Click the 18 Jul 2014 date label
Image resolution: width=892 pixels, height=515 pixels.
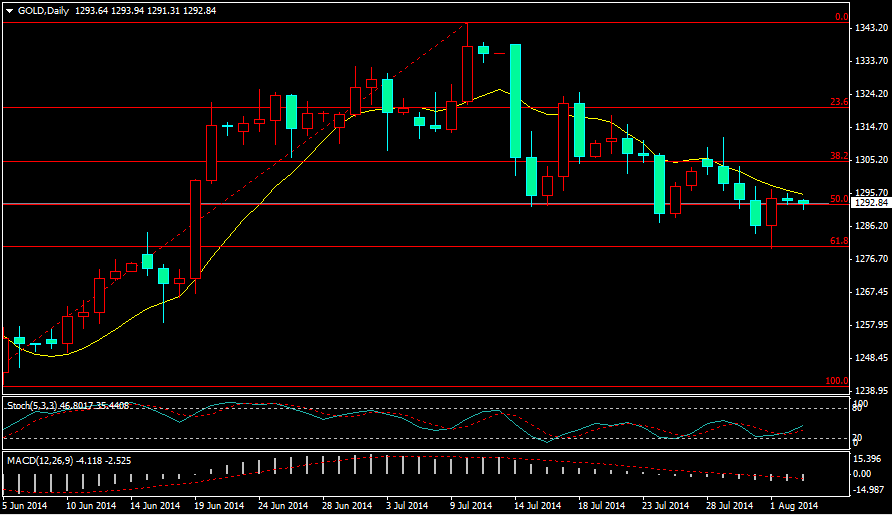[601, 505]
